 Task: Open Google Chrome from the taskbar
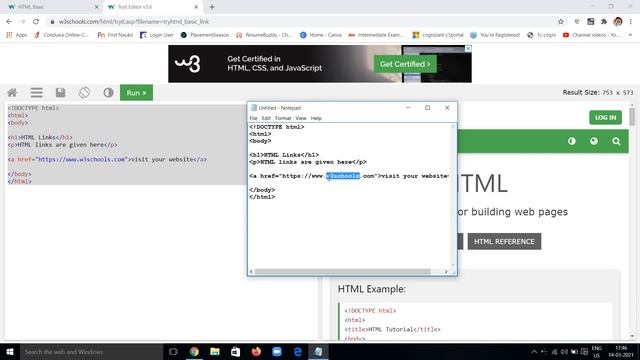pos(194,352)
